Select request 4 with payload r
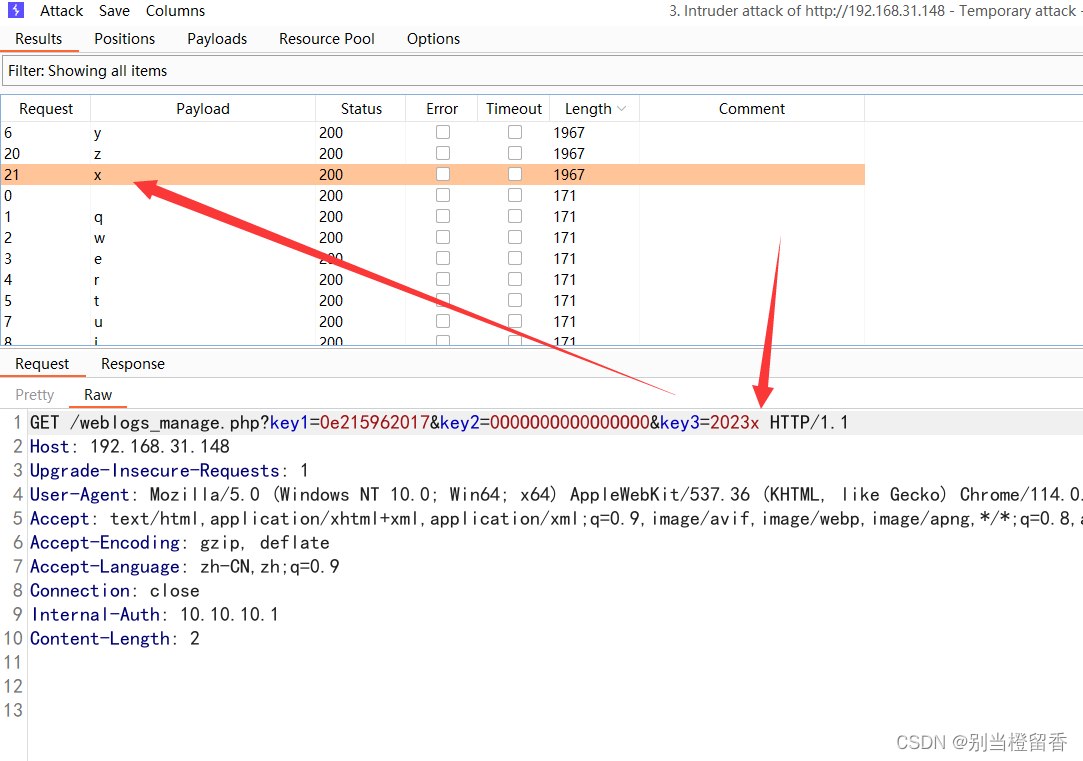This screenshot has width=1083, height=761. click(432, 280)
